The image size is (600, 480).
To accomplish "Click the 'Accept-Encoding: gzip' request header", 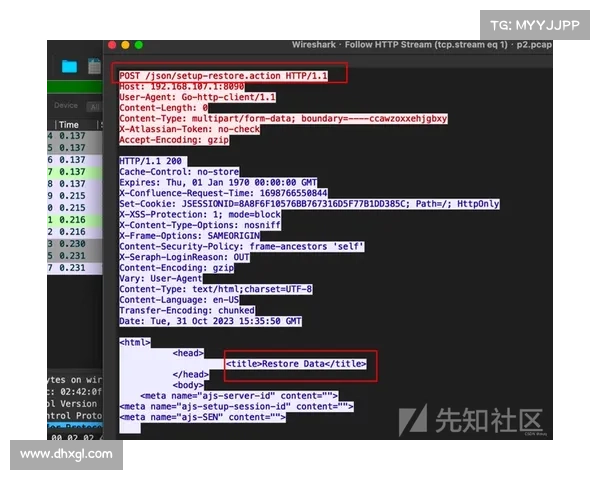I will click(x=174, y=140).
